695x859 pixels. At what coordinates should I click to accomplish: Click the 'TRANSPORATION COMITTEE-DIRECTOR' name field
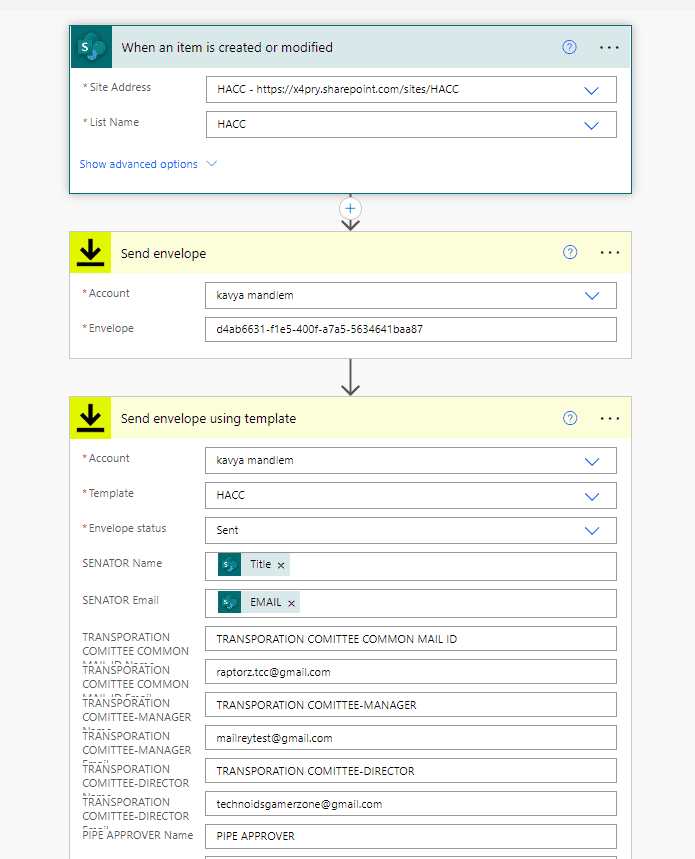[x=411, y=771]
